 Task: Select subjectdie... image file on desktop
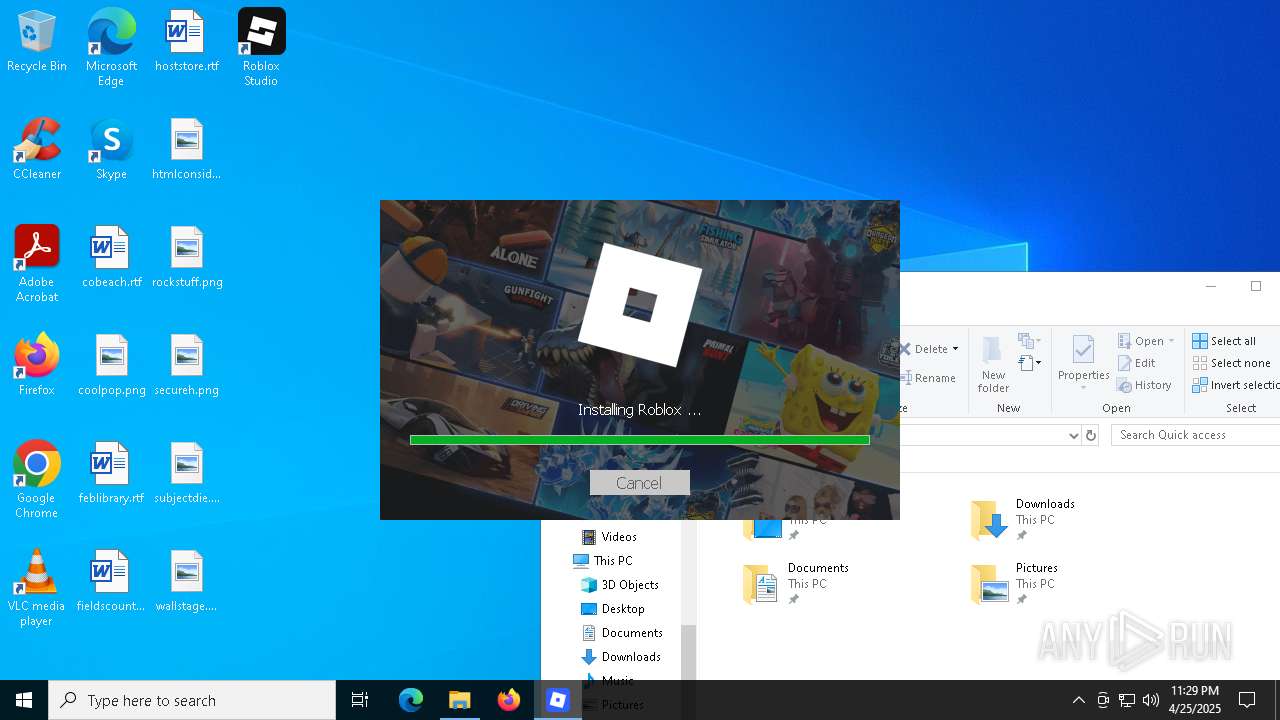[186, 474]
